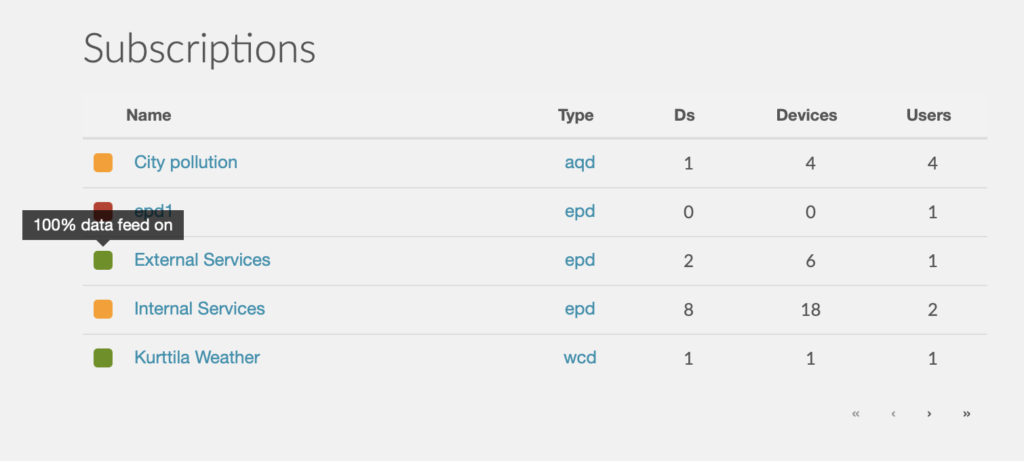Click the wcd type link

tap(580, 358)
